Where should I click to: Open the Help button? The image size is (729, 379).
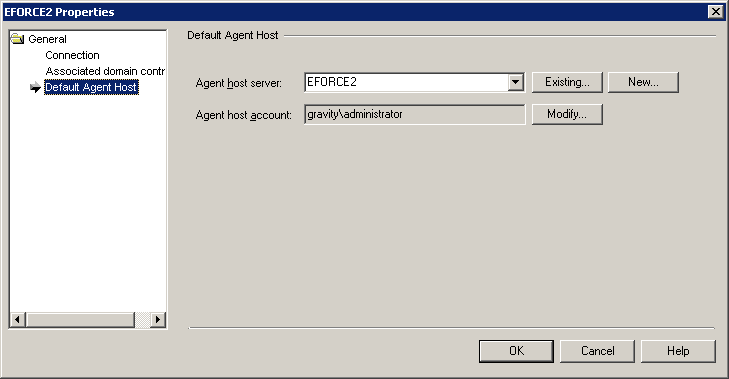pos(678,351)
